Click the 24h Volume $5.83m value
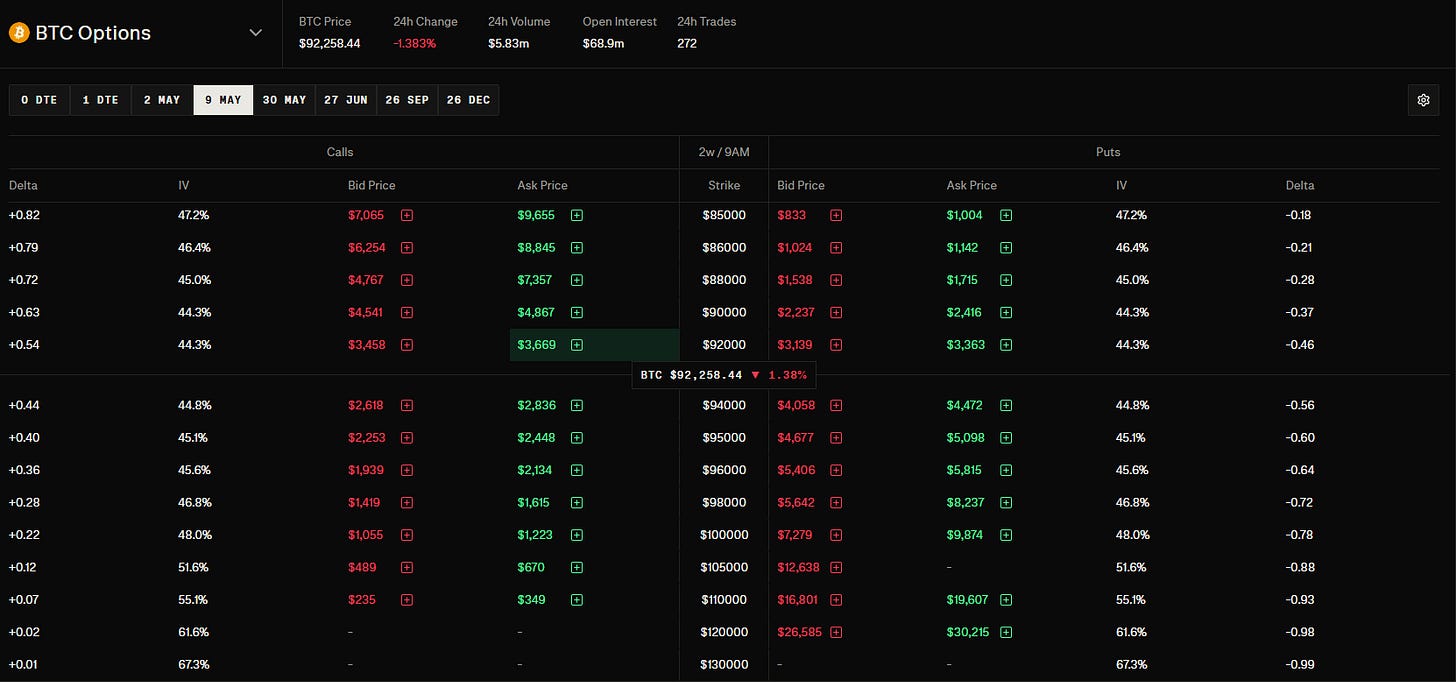1456x682 pixels. click(511, 43)
